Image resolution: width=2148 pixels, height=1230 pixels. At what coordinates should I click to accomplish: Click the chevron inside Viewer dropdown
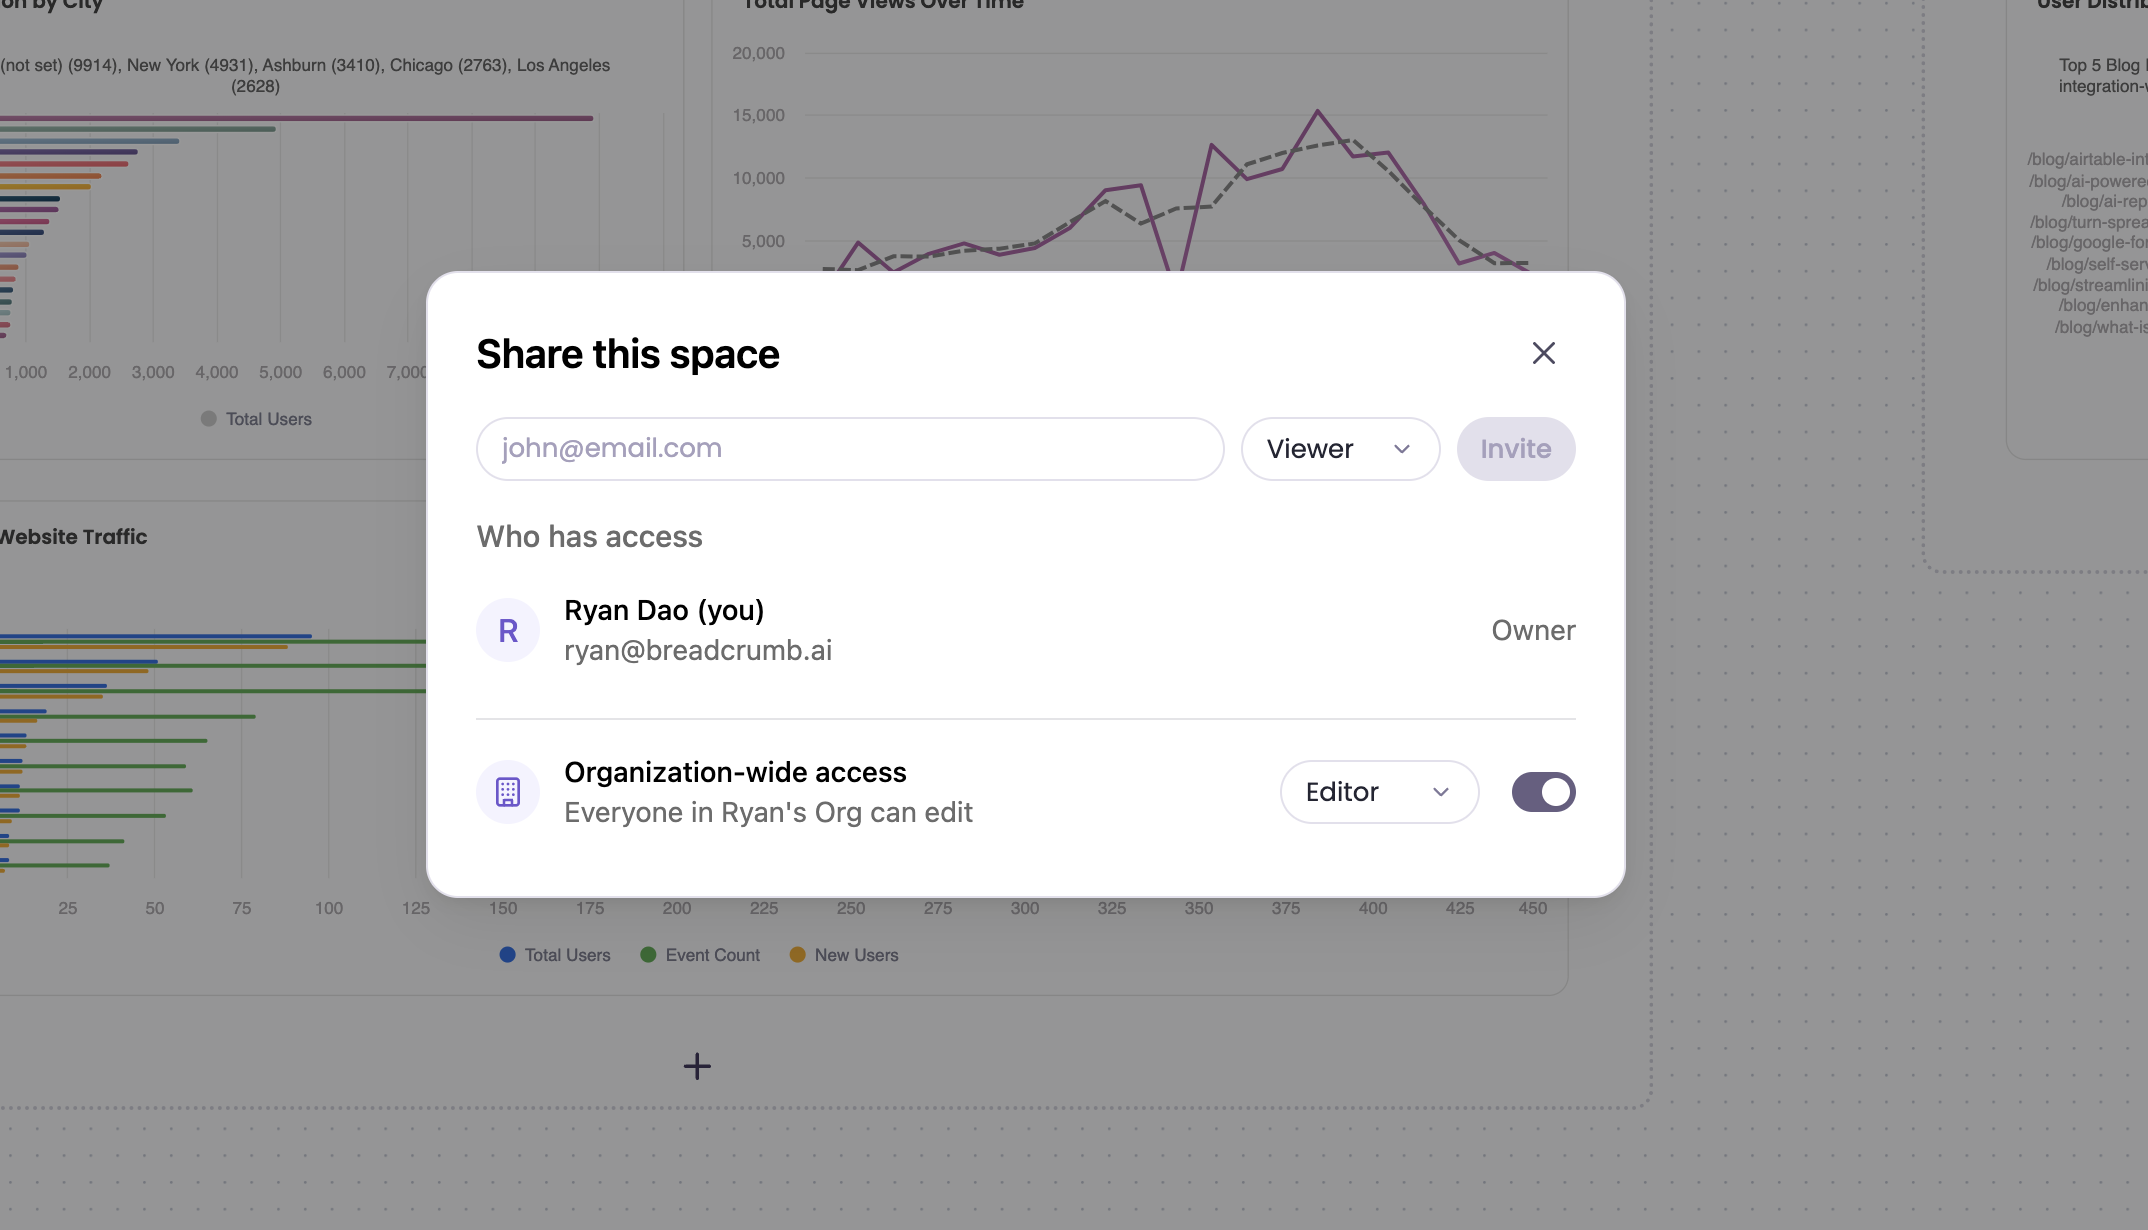(x=1402, y=449)
